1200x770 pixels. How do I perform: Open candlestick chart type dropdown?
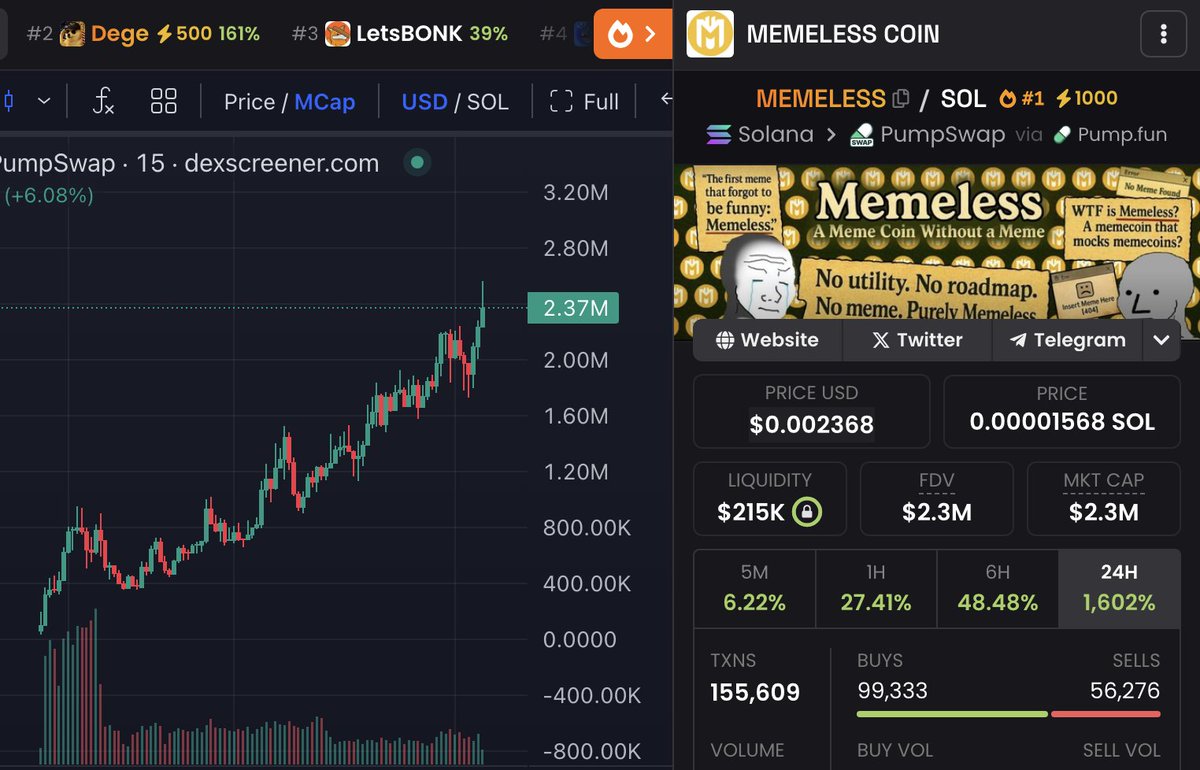(x=27, y=101)
